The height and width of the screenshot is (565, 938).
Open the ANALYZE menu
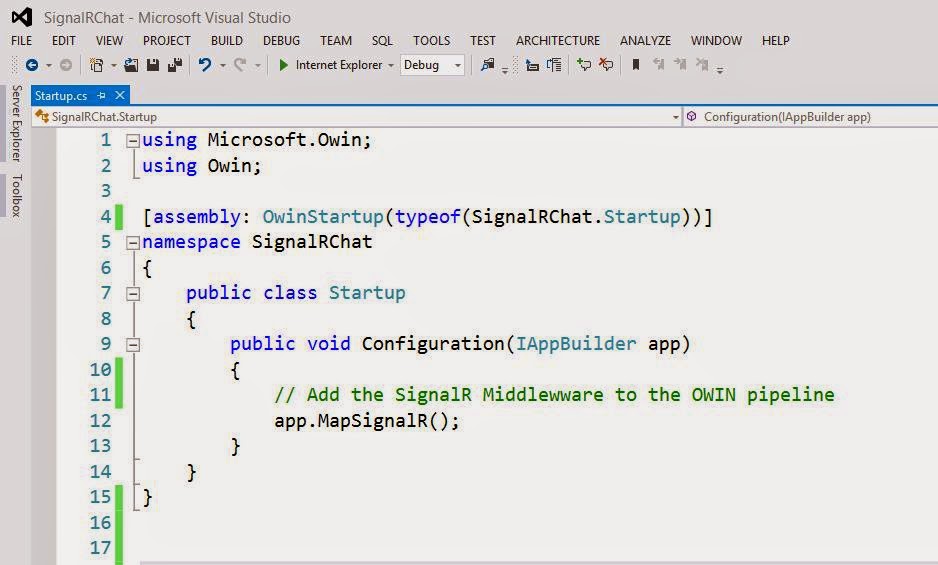coord(645,41)
